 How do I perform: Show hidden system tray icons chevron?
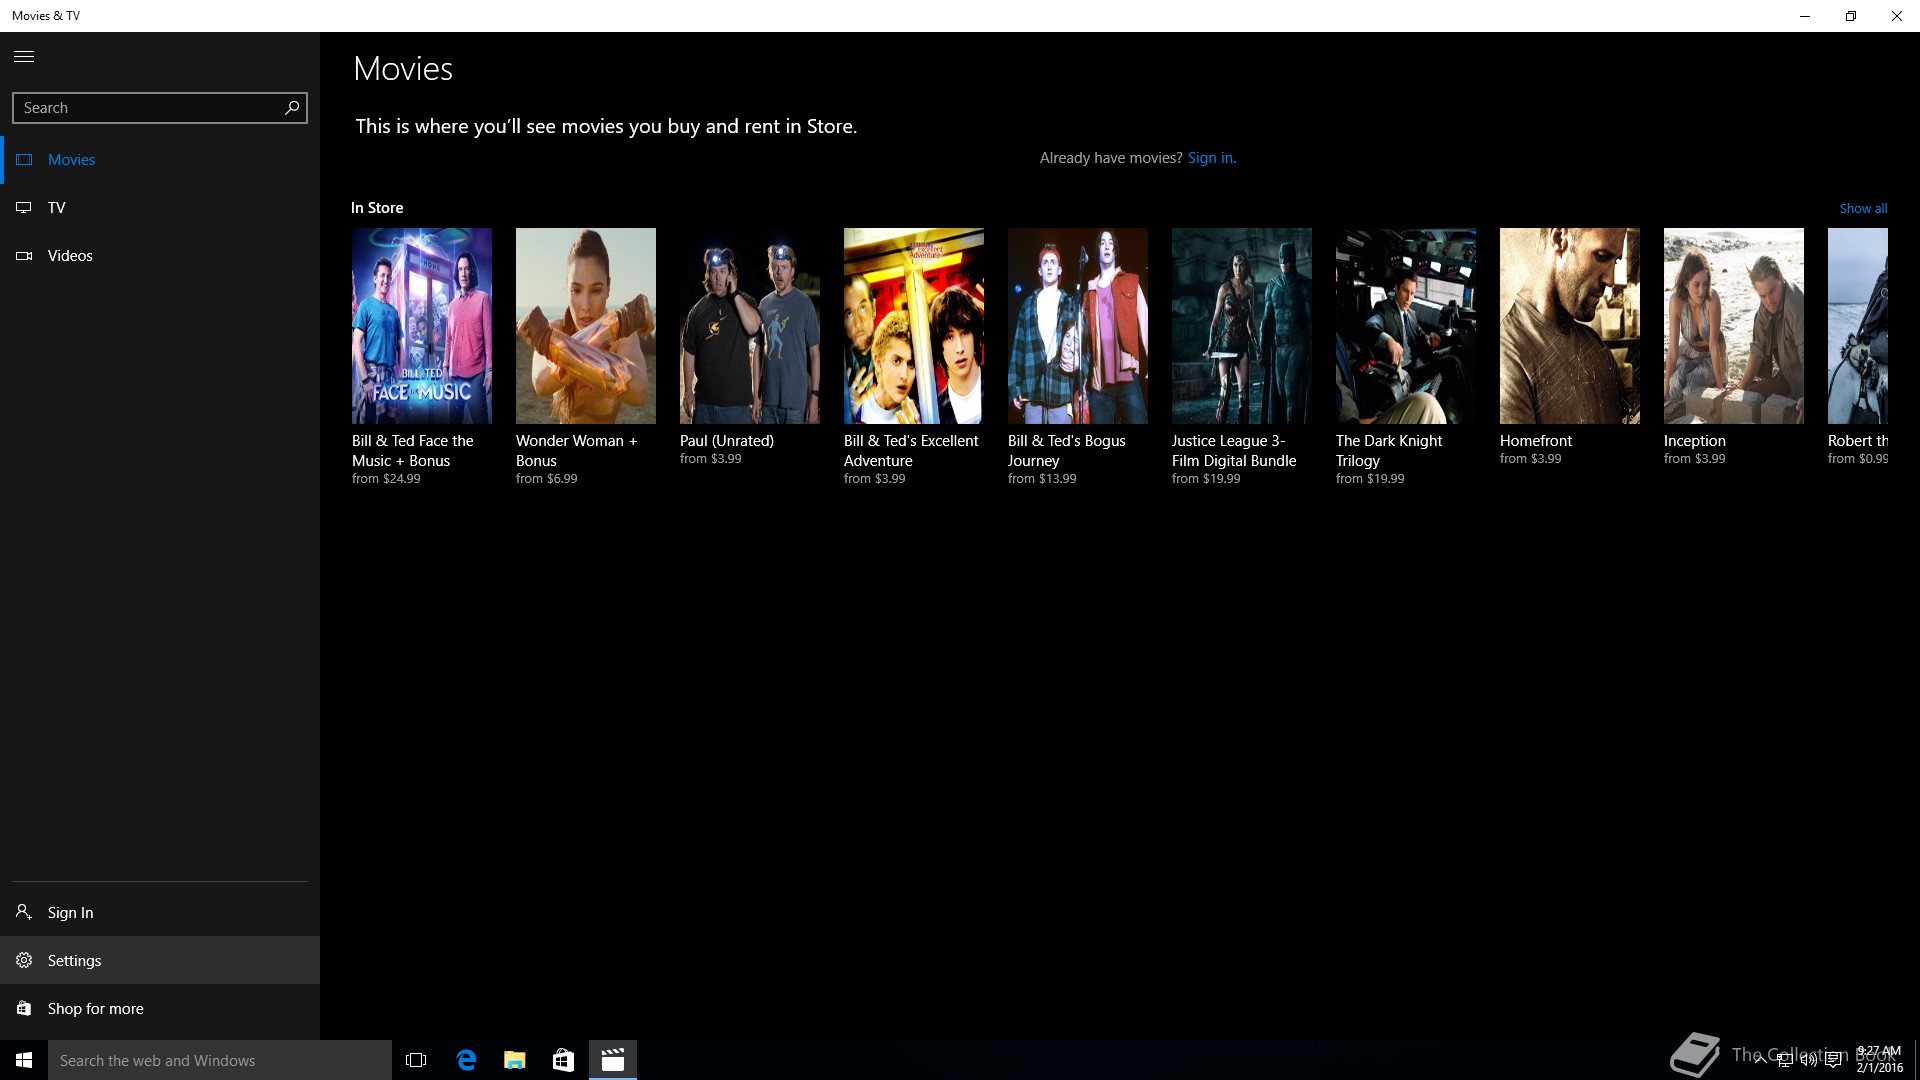click(1761, 1060)
